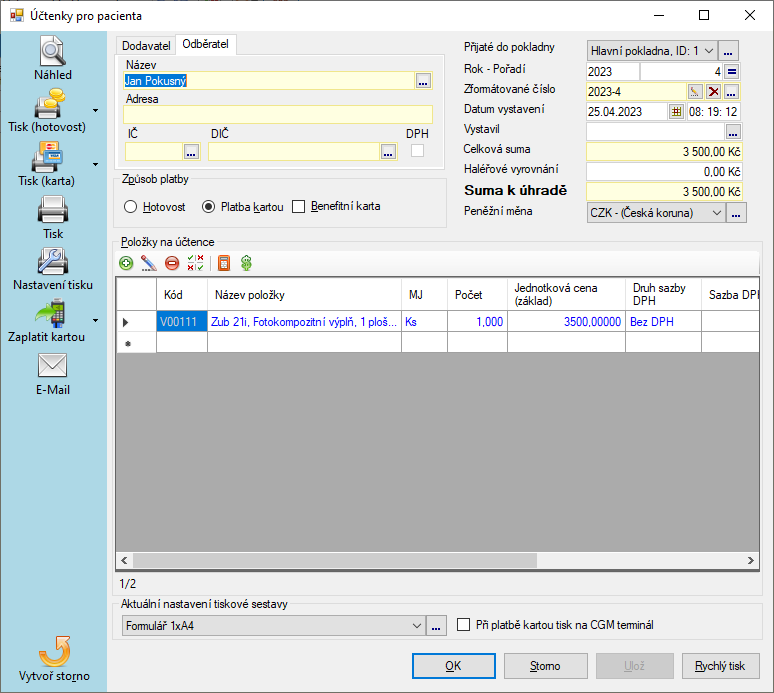Click the new row asterisk marker
Screen dimensions: 774x693
pyautogui.click(x=128, y=344)
